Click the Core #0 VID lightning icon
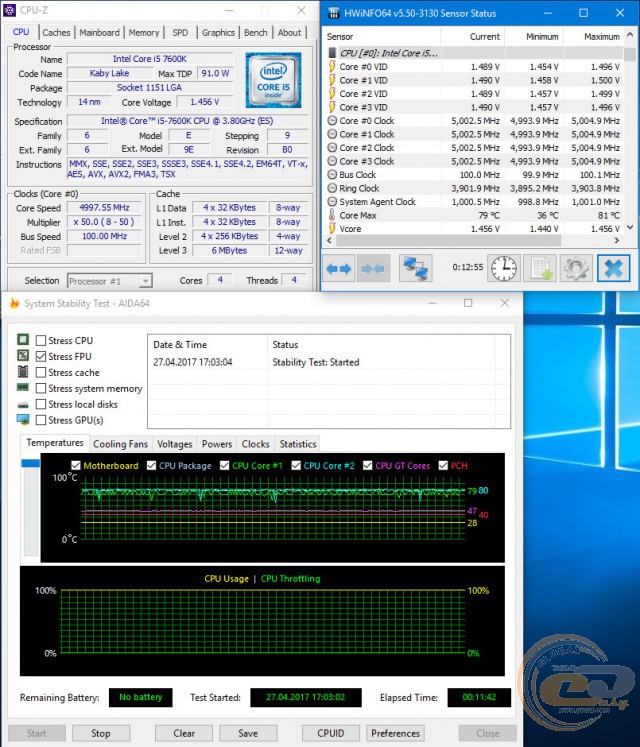The width and height of the screenshot is (640, 747). 332,66
